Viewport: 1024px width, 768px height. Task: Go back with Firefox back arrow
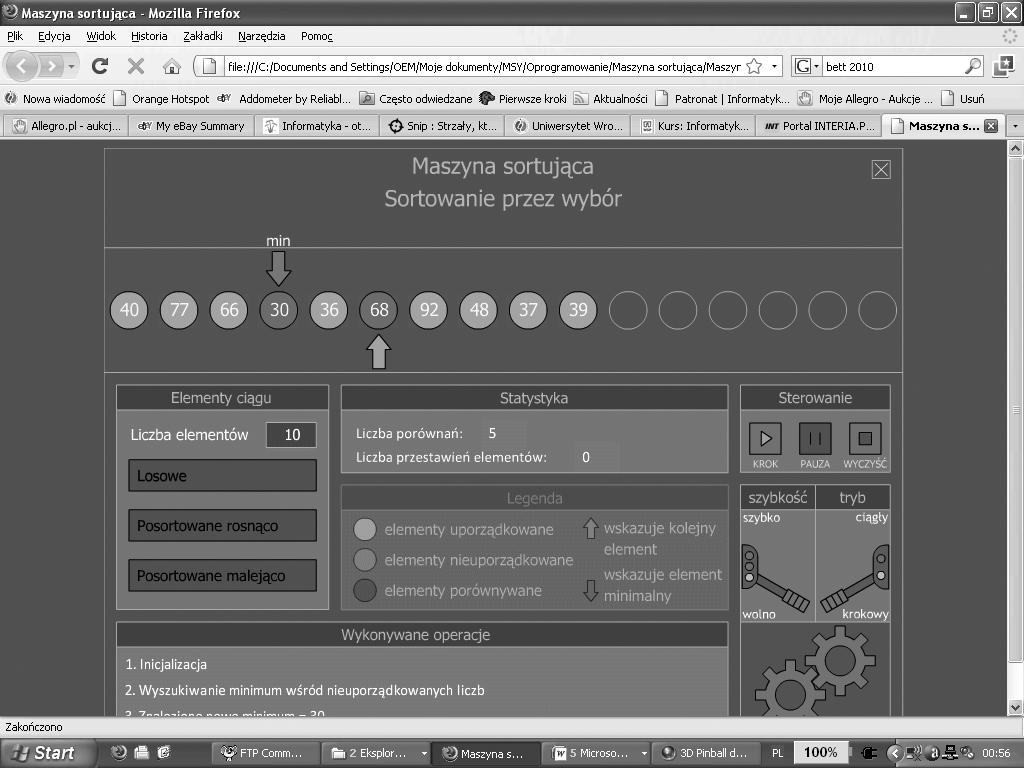tap(22, 66)
